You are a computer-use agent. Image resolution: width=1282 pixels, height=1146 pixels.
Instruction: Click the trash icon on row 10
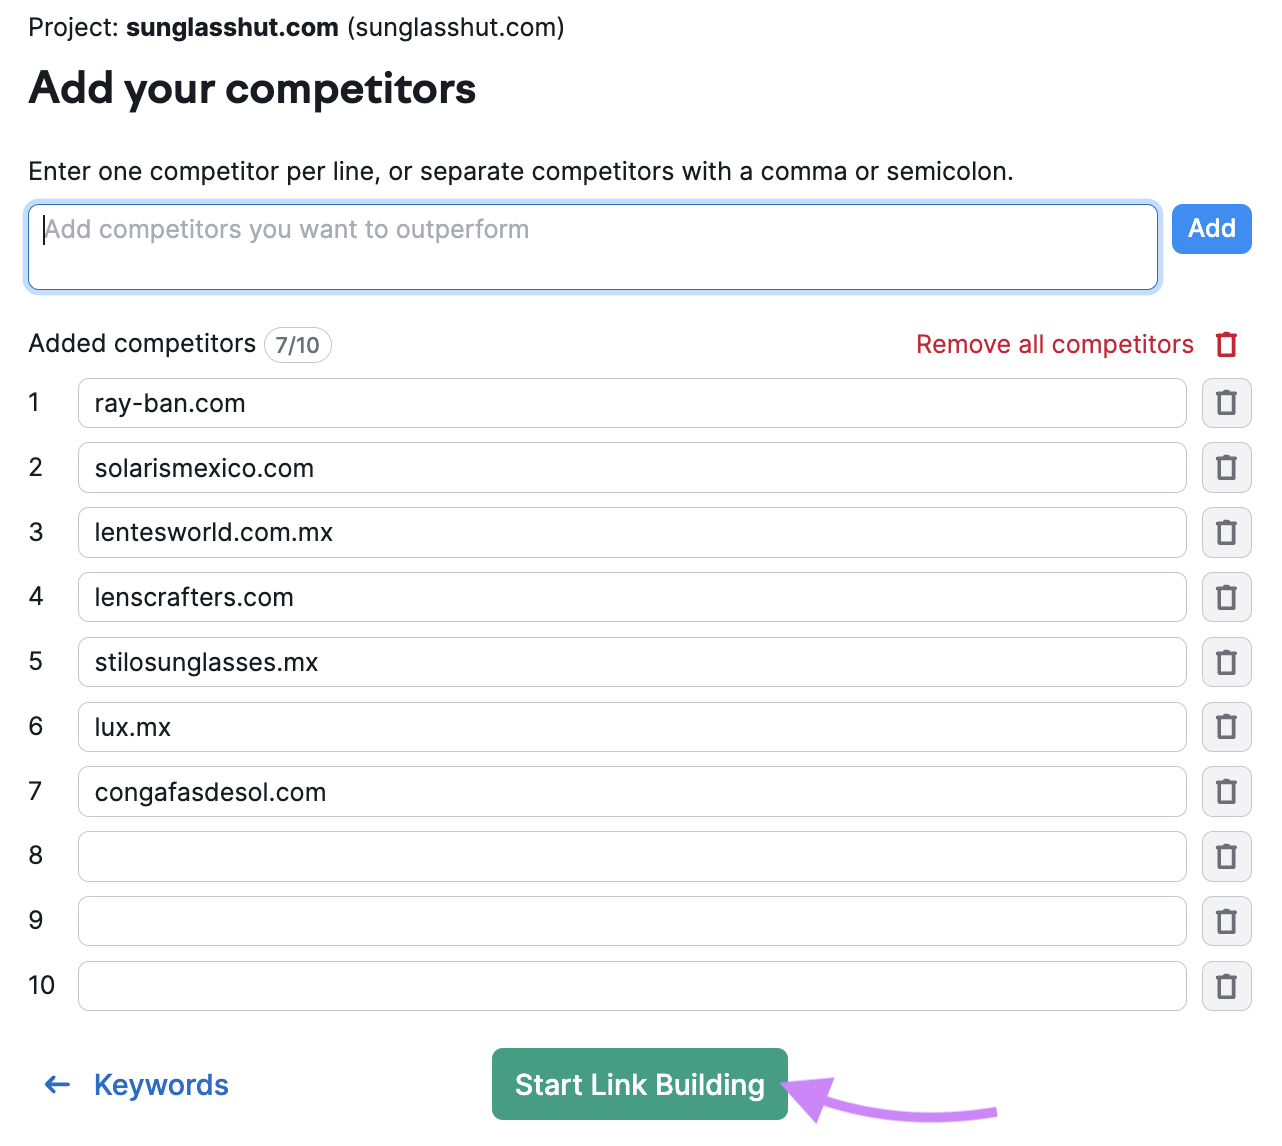[1226, 985]
